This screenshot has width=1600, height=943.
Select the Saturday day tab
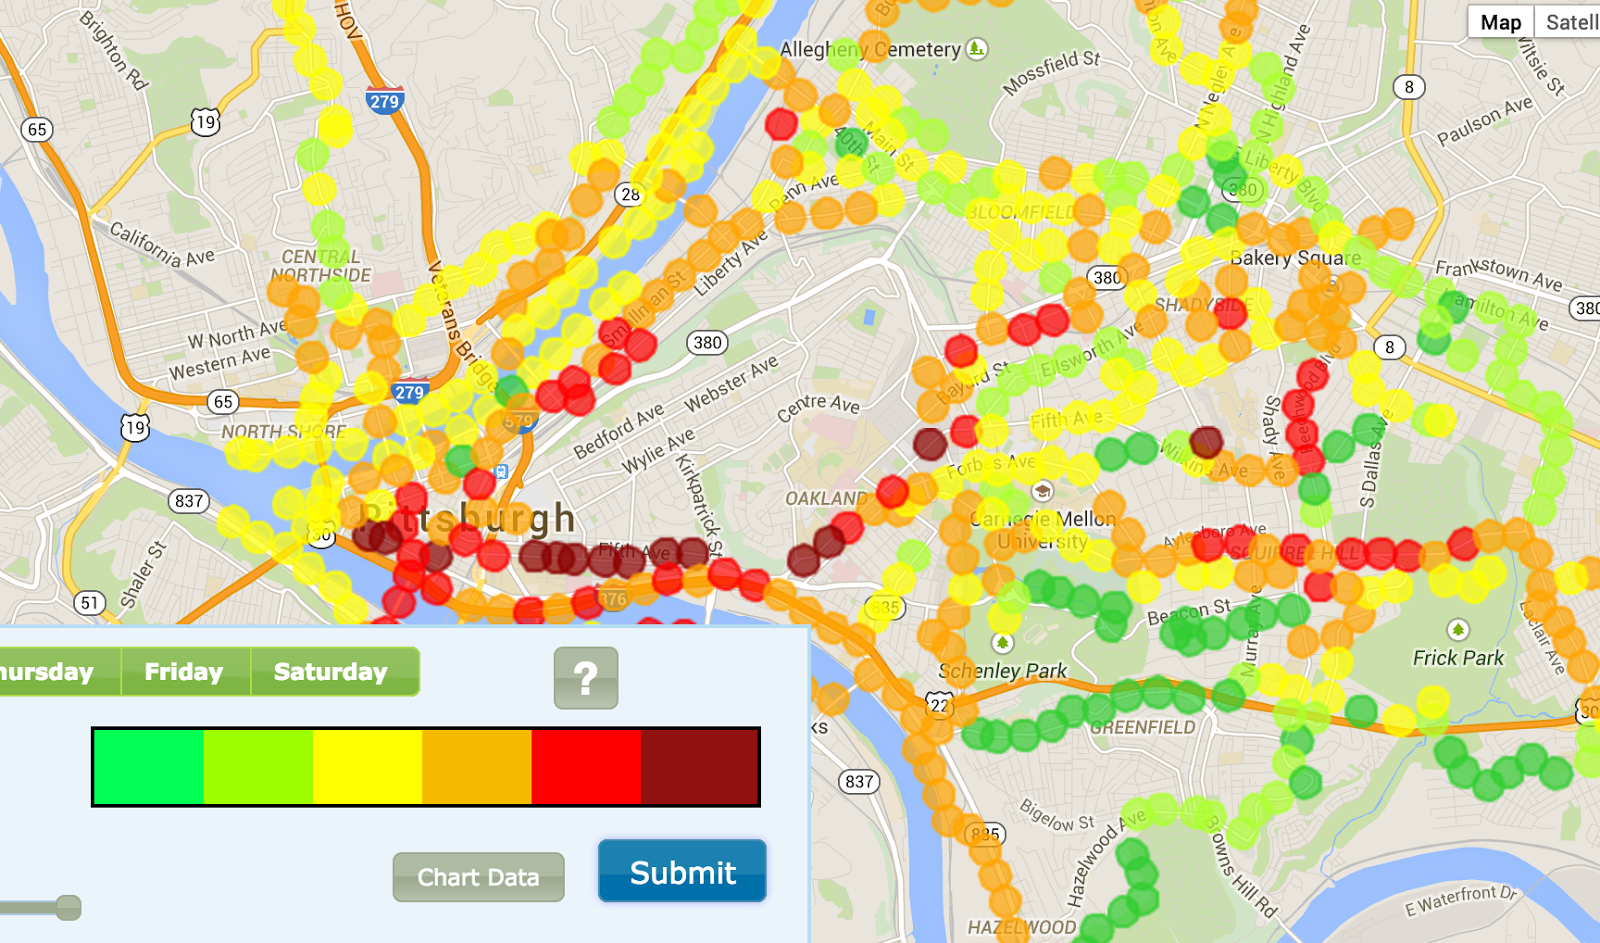pyautogui.click(x=333, y=671)
